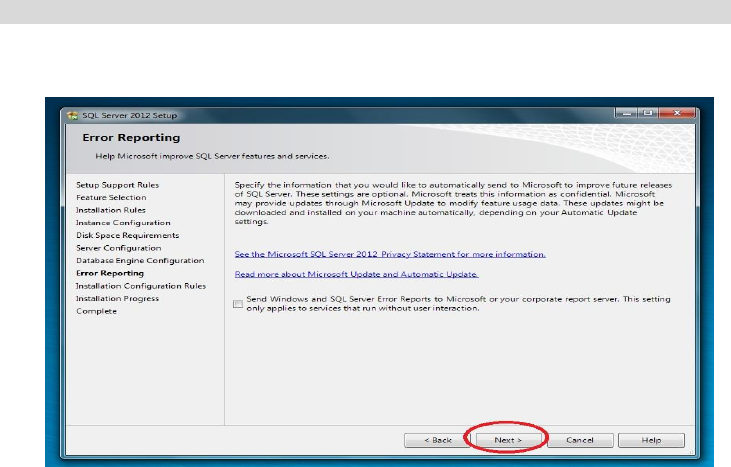
Task: Select the Server Configuration step
Action: tap(118, 248)
